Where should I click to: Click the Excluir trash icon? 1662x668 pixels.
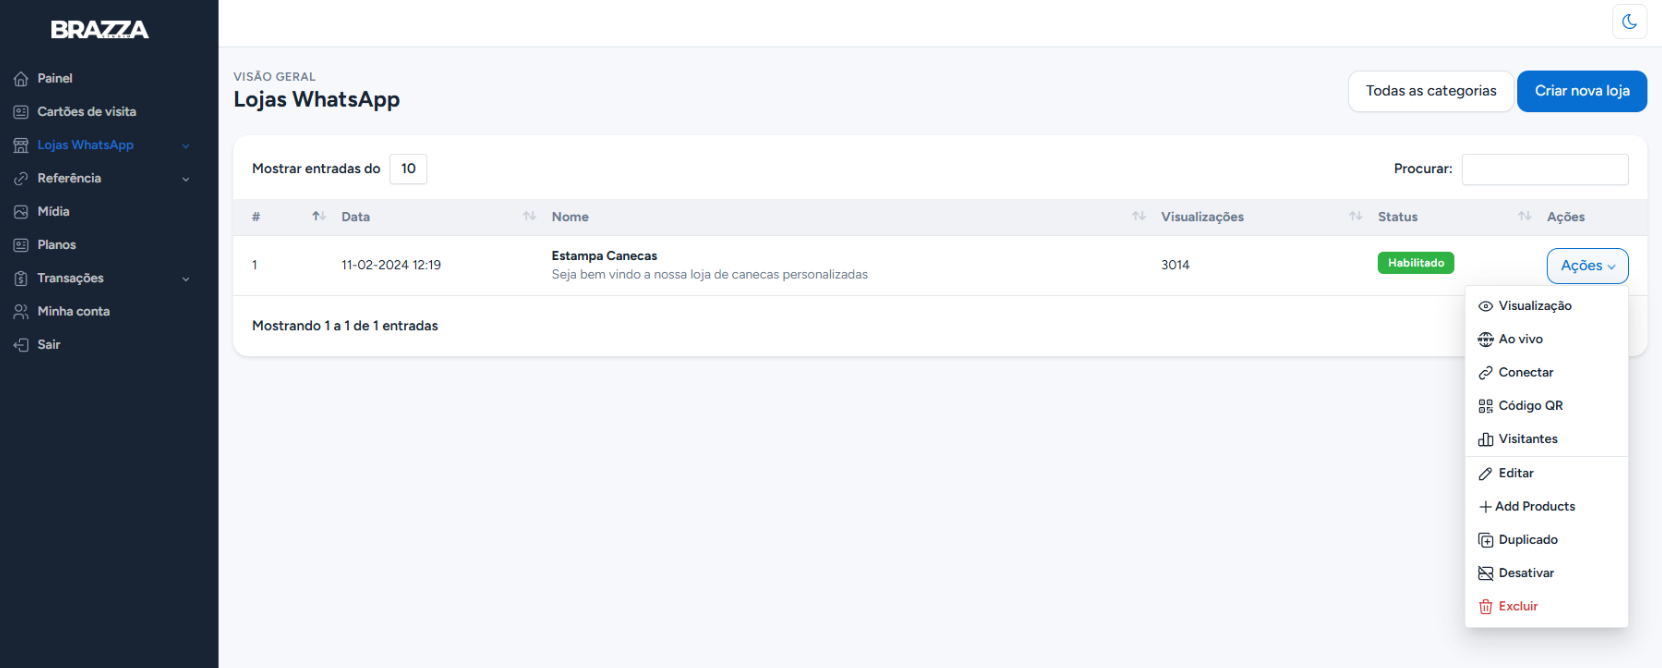tap(1486, 607)
